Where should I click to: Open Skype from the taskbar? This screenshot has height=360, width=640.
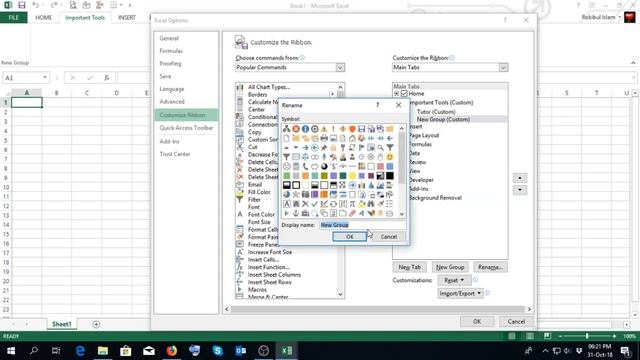tap(218, 351)
